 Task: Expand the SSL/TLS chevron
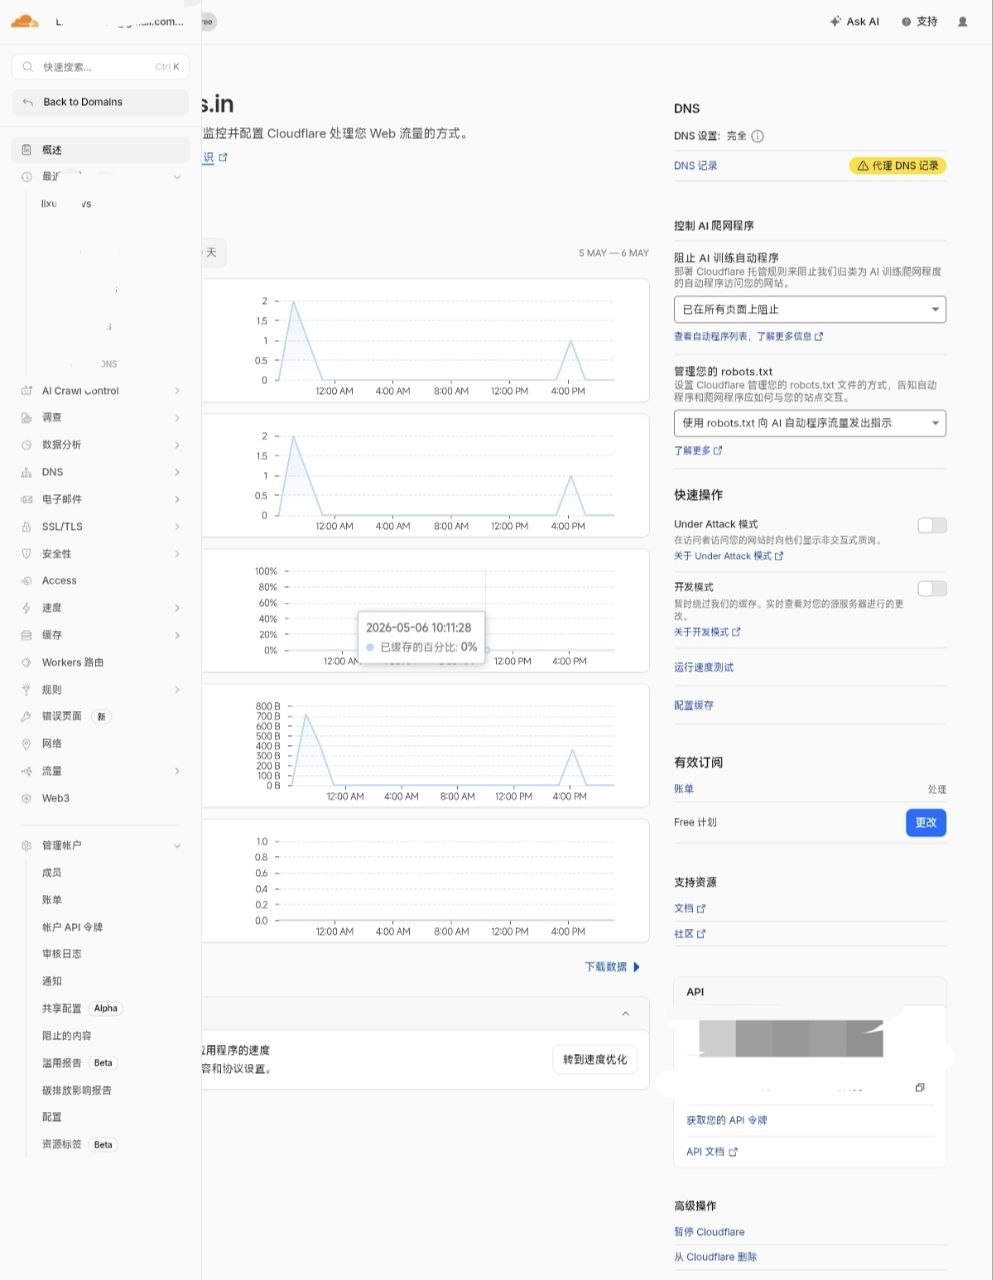click(177, 526)
